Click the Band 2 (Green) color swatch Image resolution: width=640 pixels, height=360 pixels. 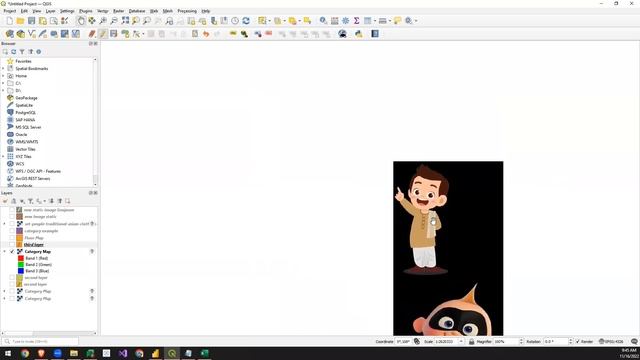[x=21, y=264]
